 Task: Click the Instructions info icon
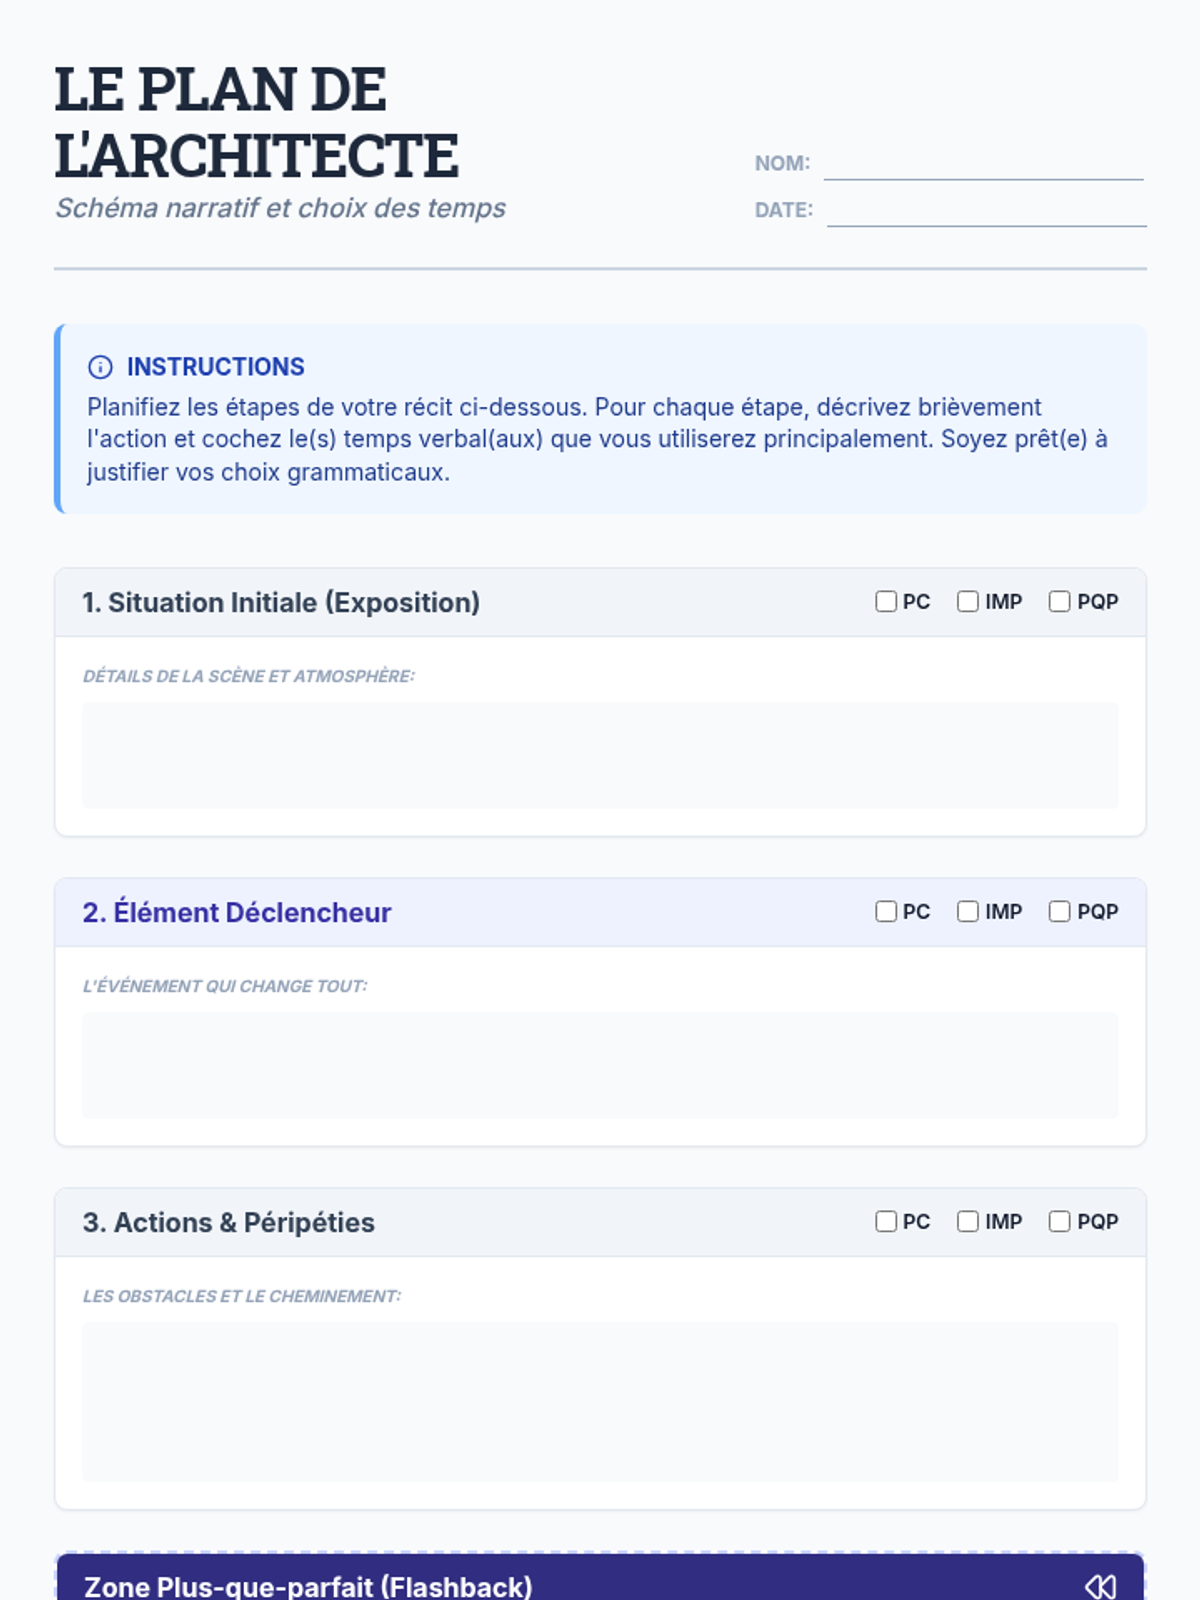(100, 367)
